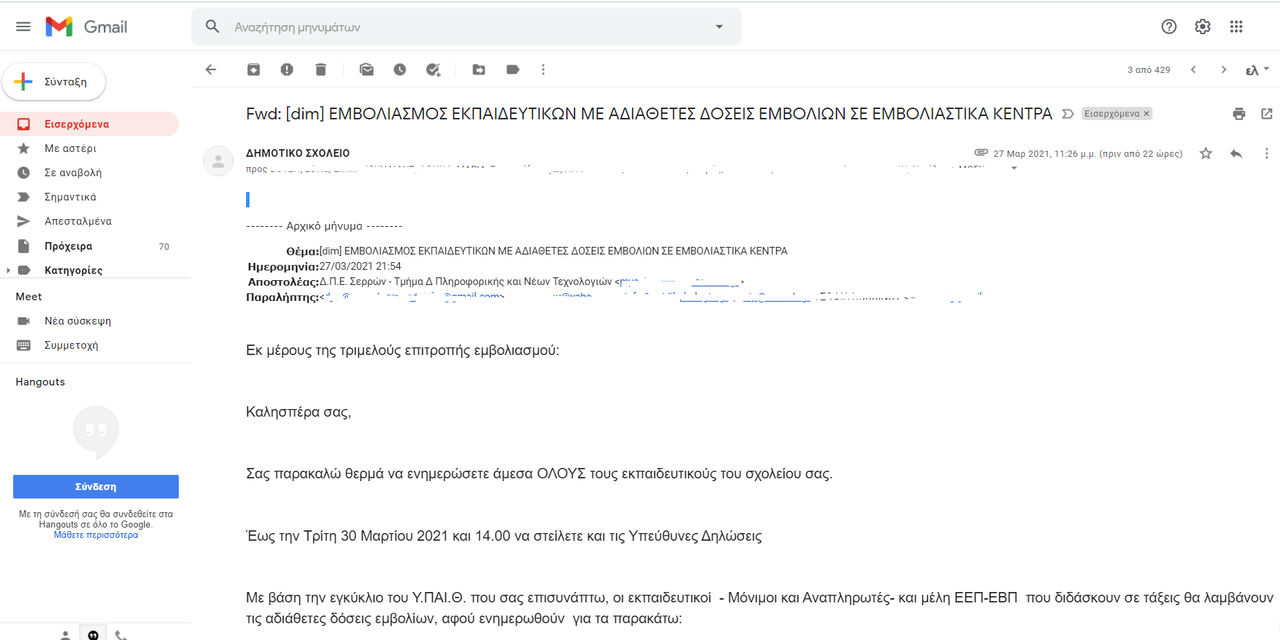Open input language ελ dropdown
Screen dimensions: 1280x640
(1258, 70)
